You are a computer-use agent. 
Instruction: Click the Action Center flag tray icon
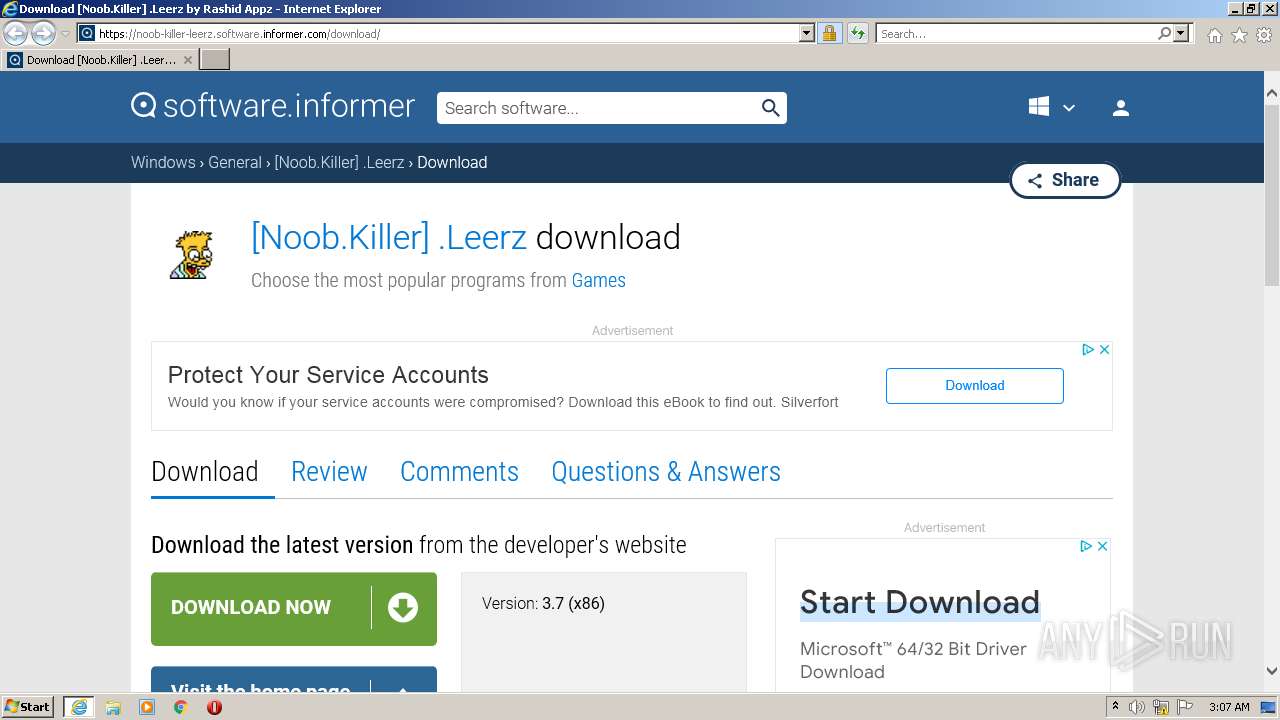click(x=1185, y=707)
